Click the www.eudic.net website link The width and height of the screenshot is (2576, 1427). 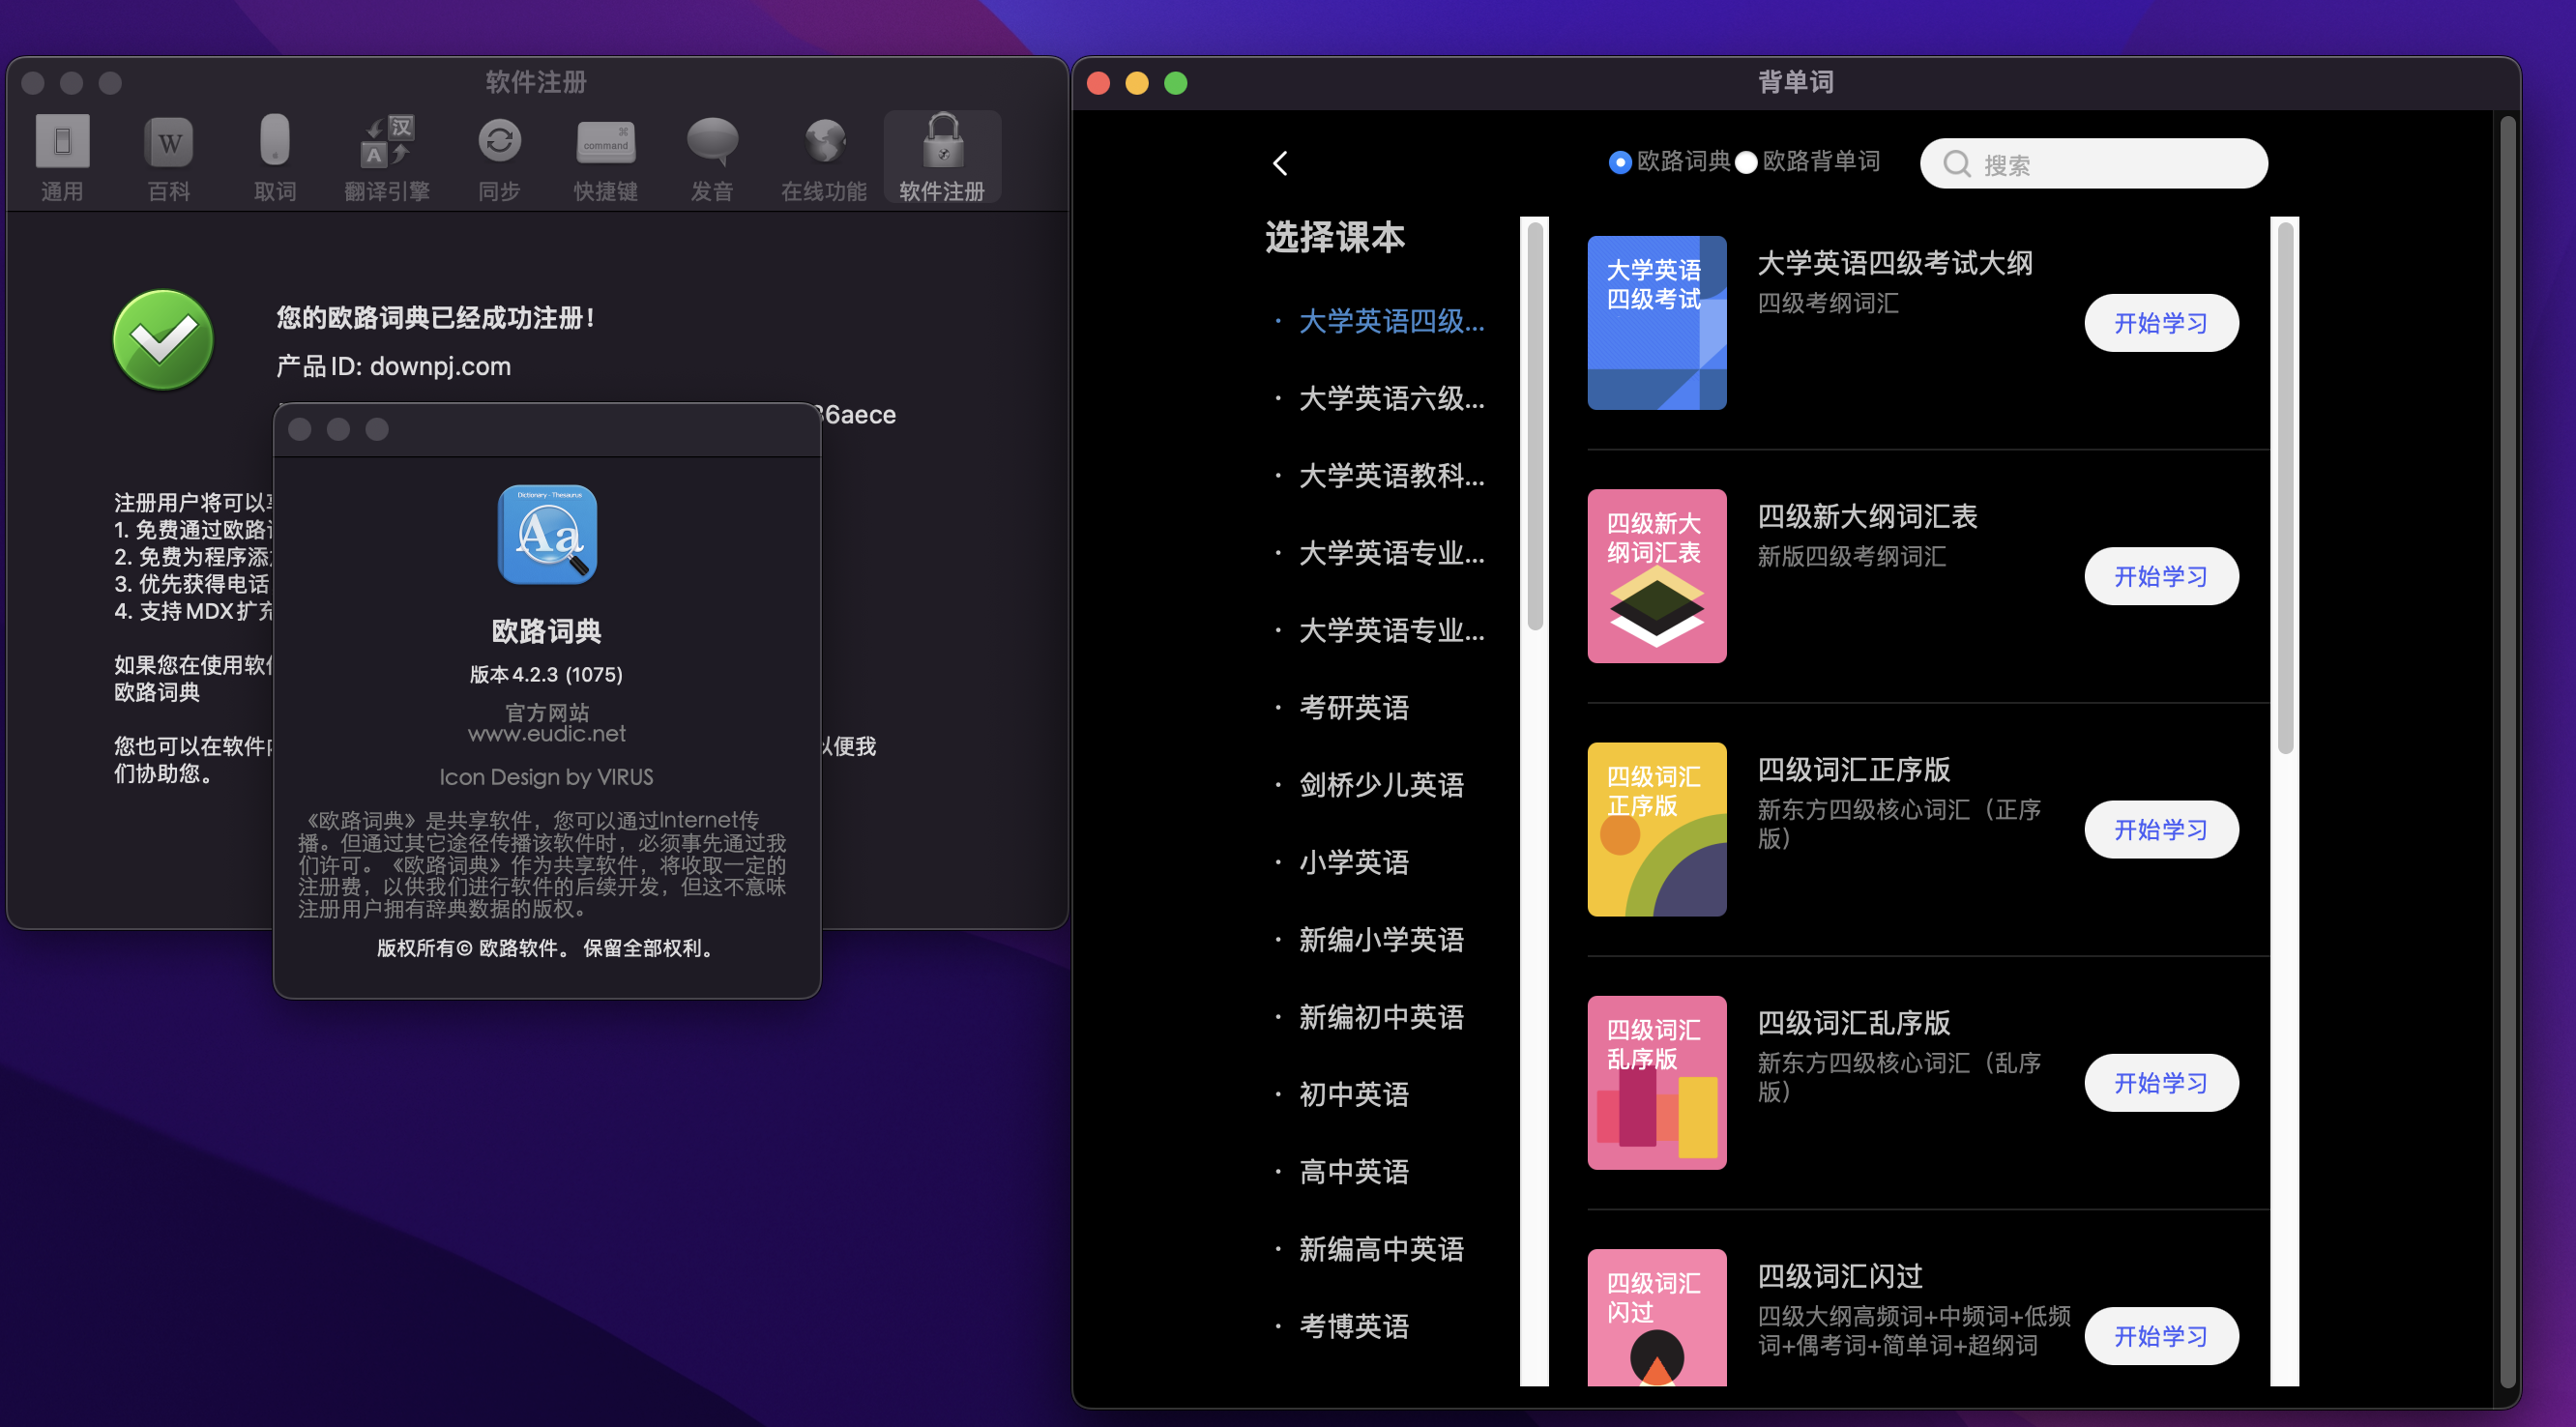pyautogui.click(x=547, y=734)
